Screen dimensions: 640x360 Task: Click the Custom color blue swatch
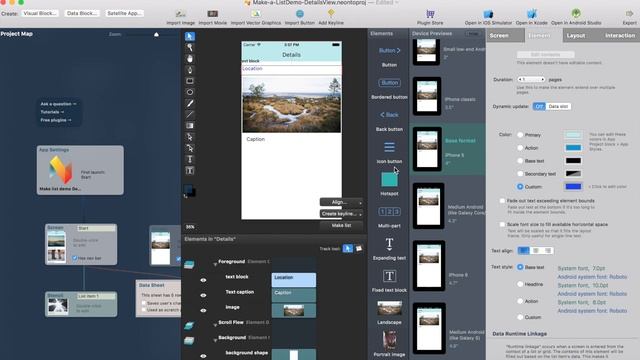click(573, 187)
